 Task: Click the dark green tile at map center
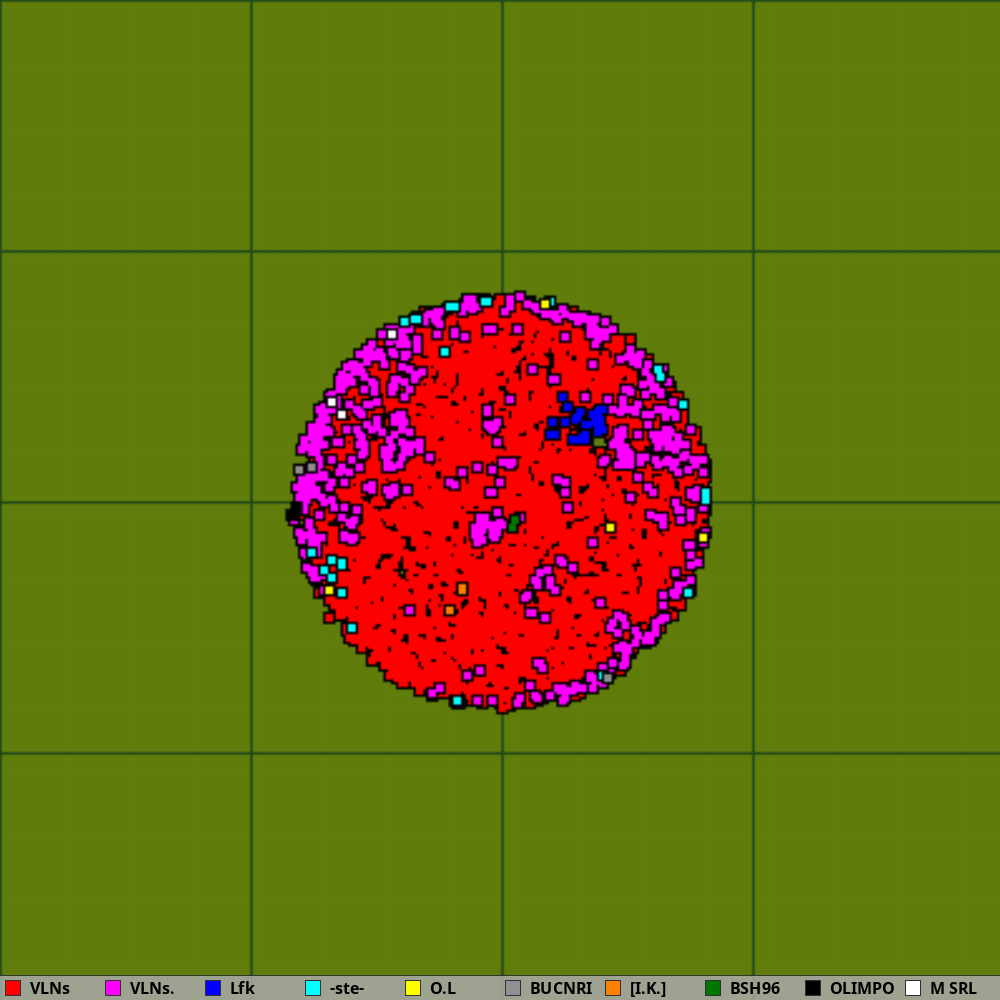click(514, 523)
